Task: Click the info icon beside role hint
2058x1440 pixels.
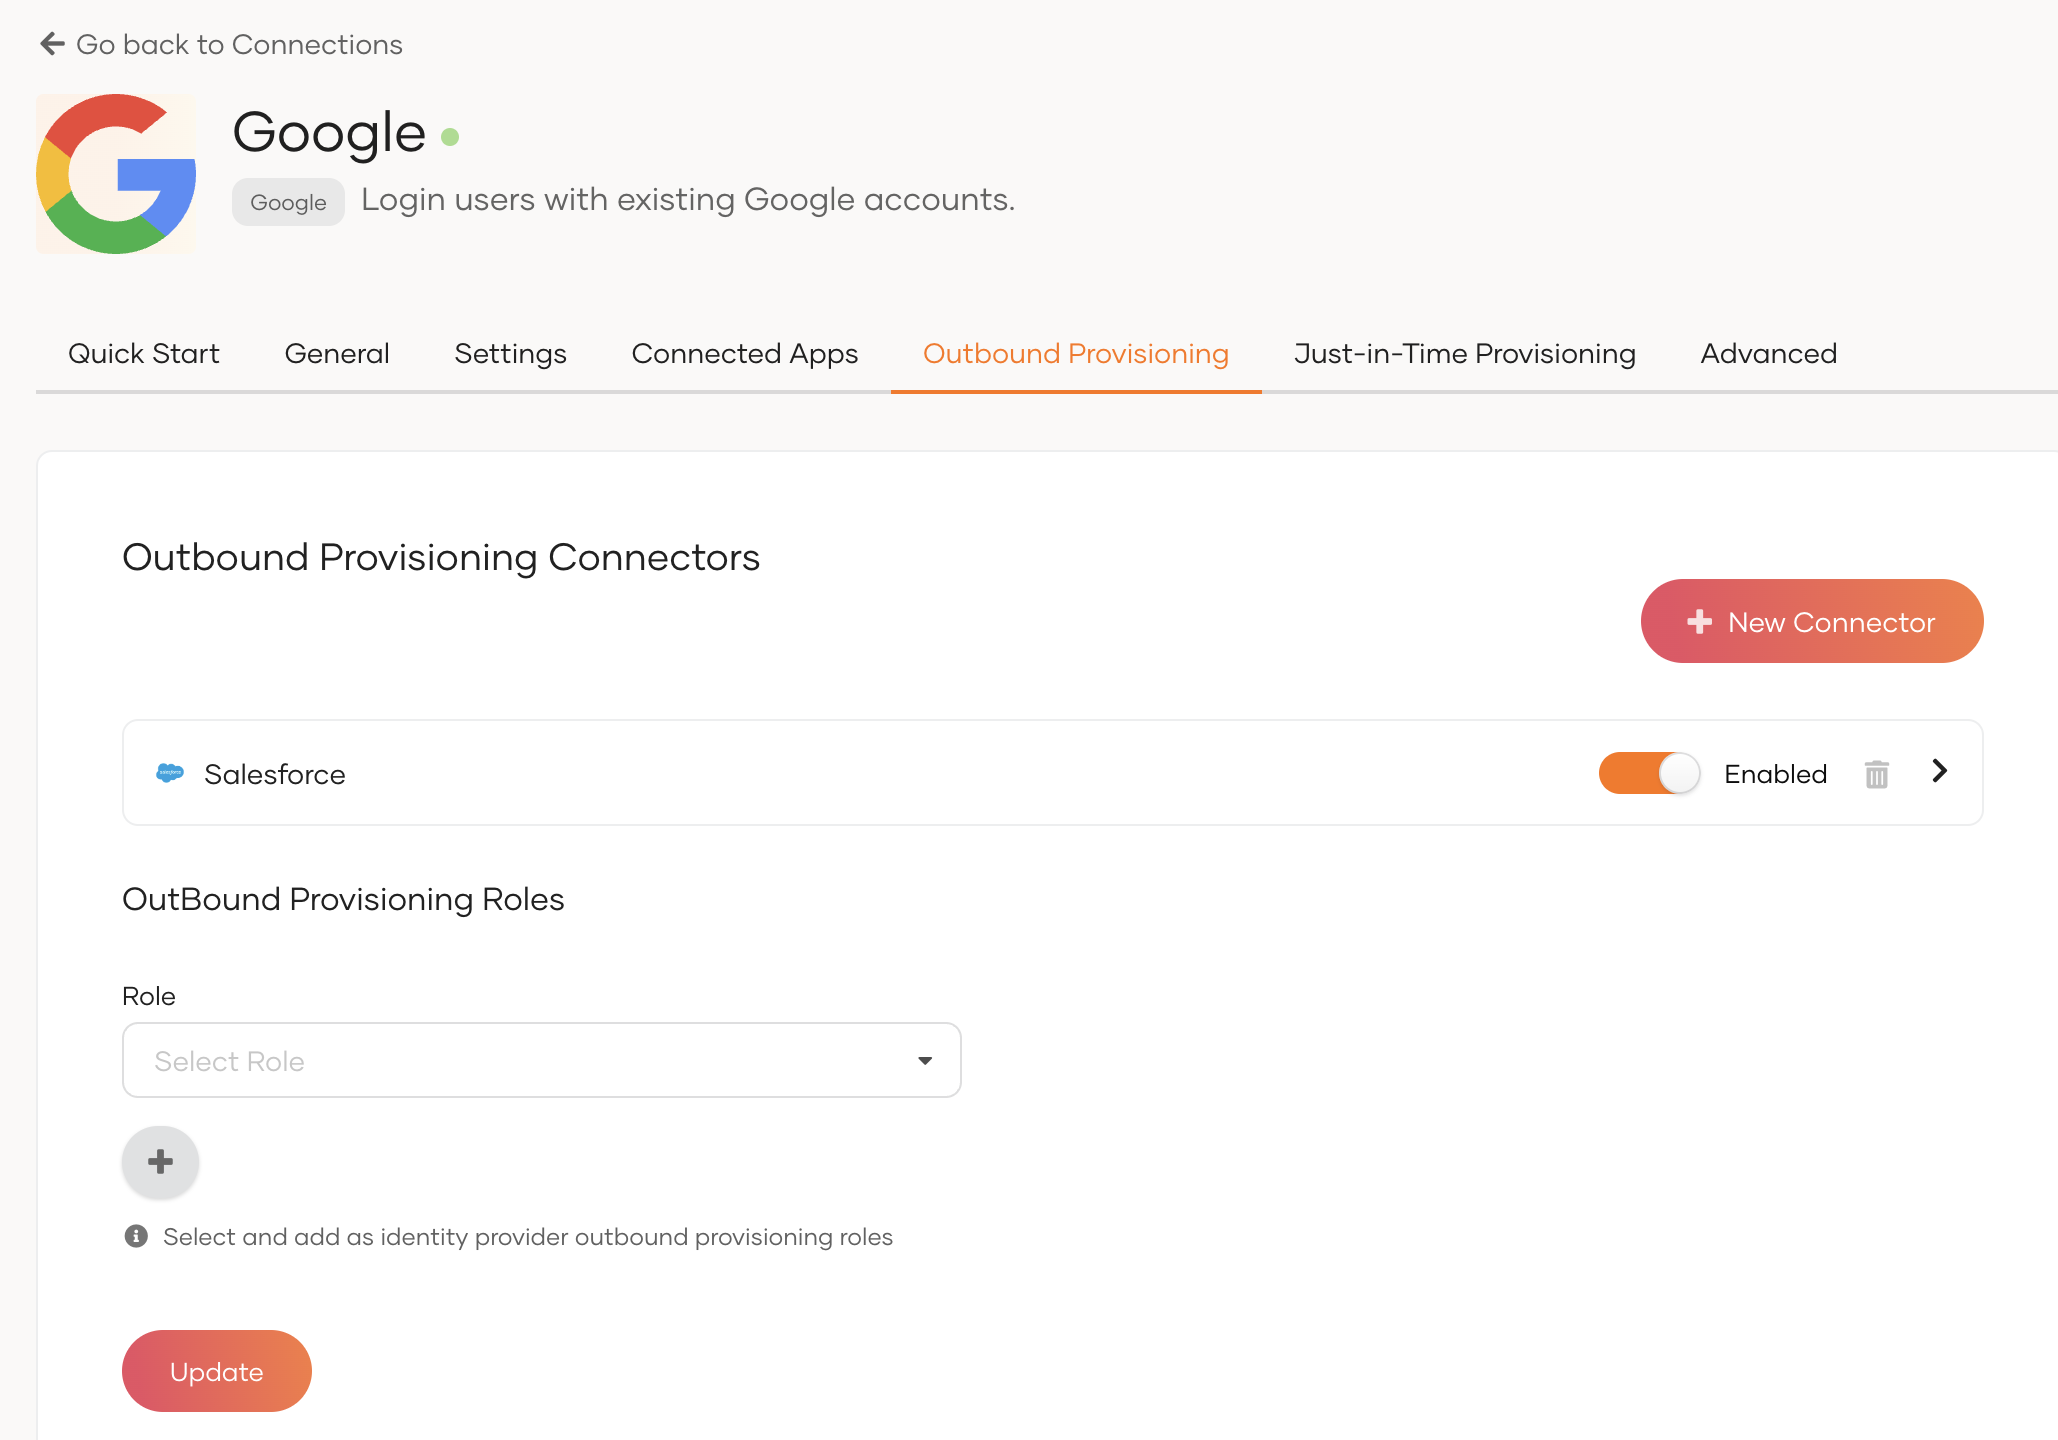Action: [136, 1237]
